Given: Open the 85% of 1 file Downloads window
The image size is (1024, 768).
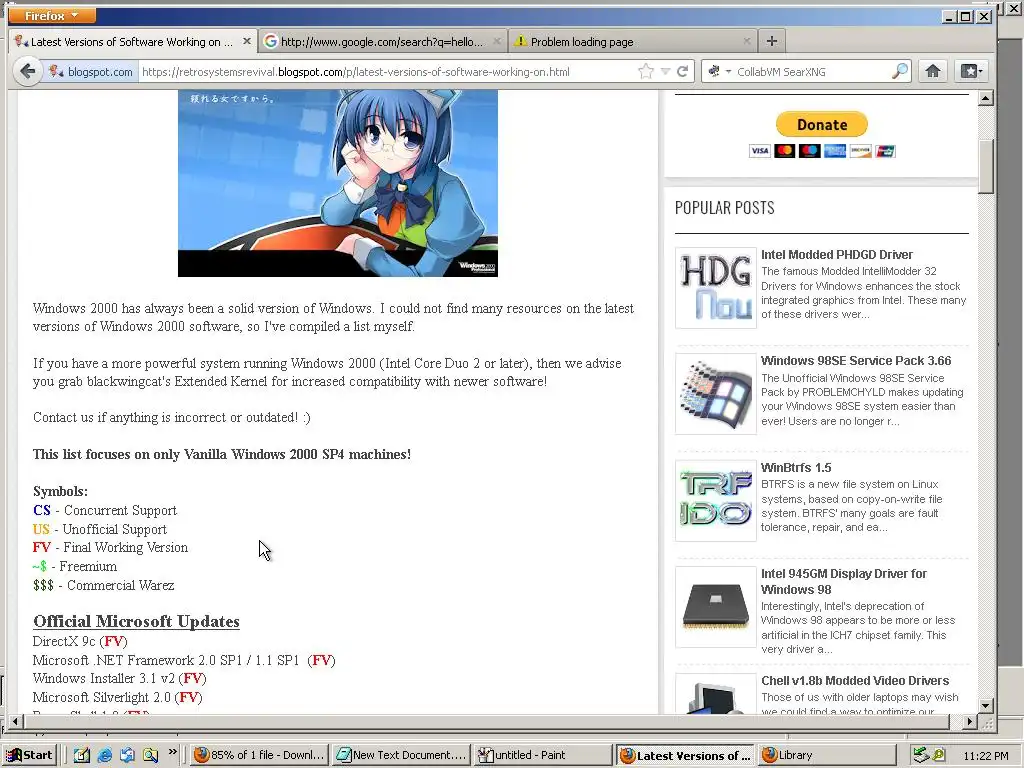Looking at the screenshot, I should pos(259,755).
